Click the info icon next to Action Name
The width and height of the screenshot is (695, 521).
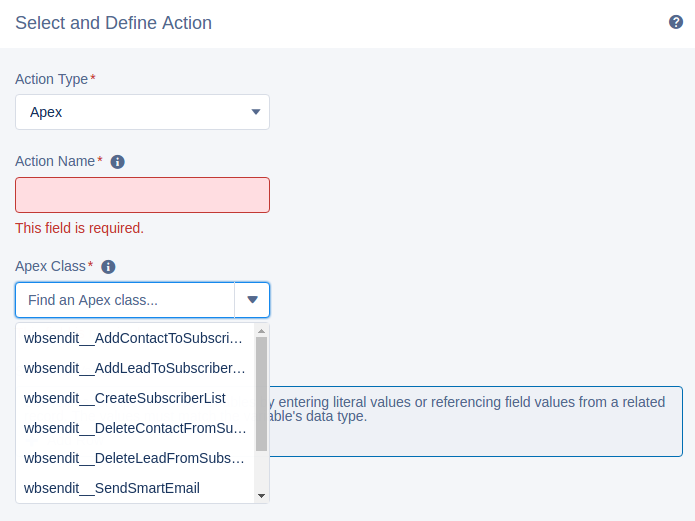point(117,162)
